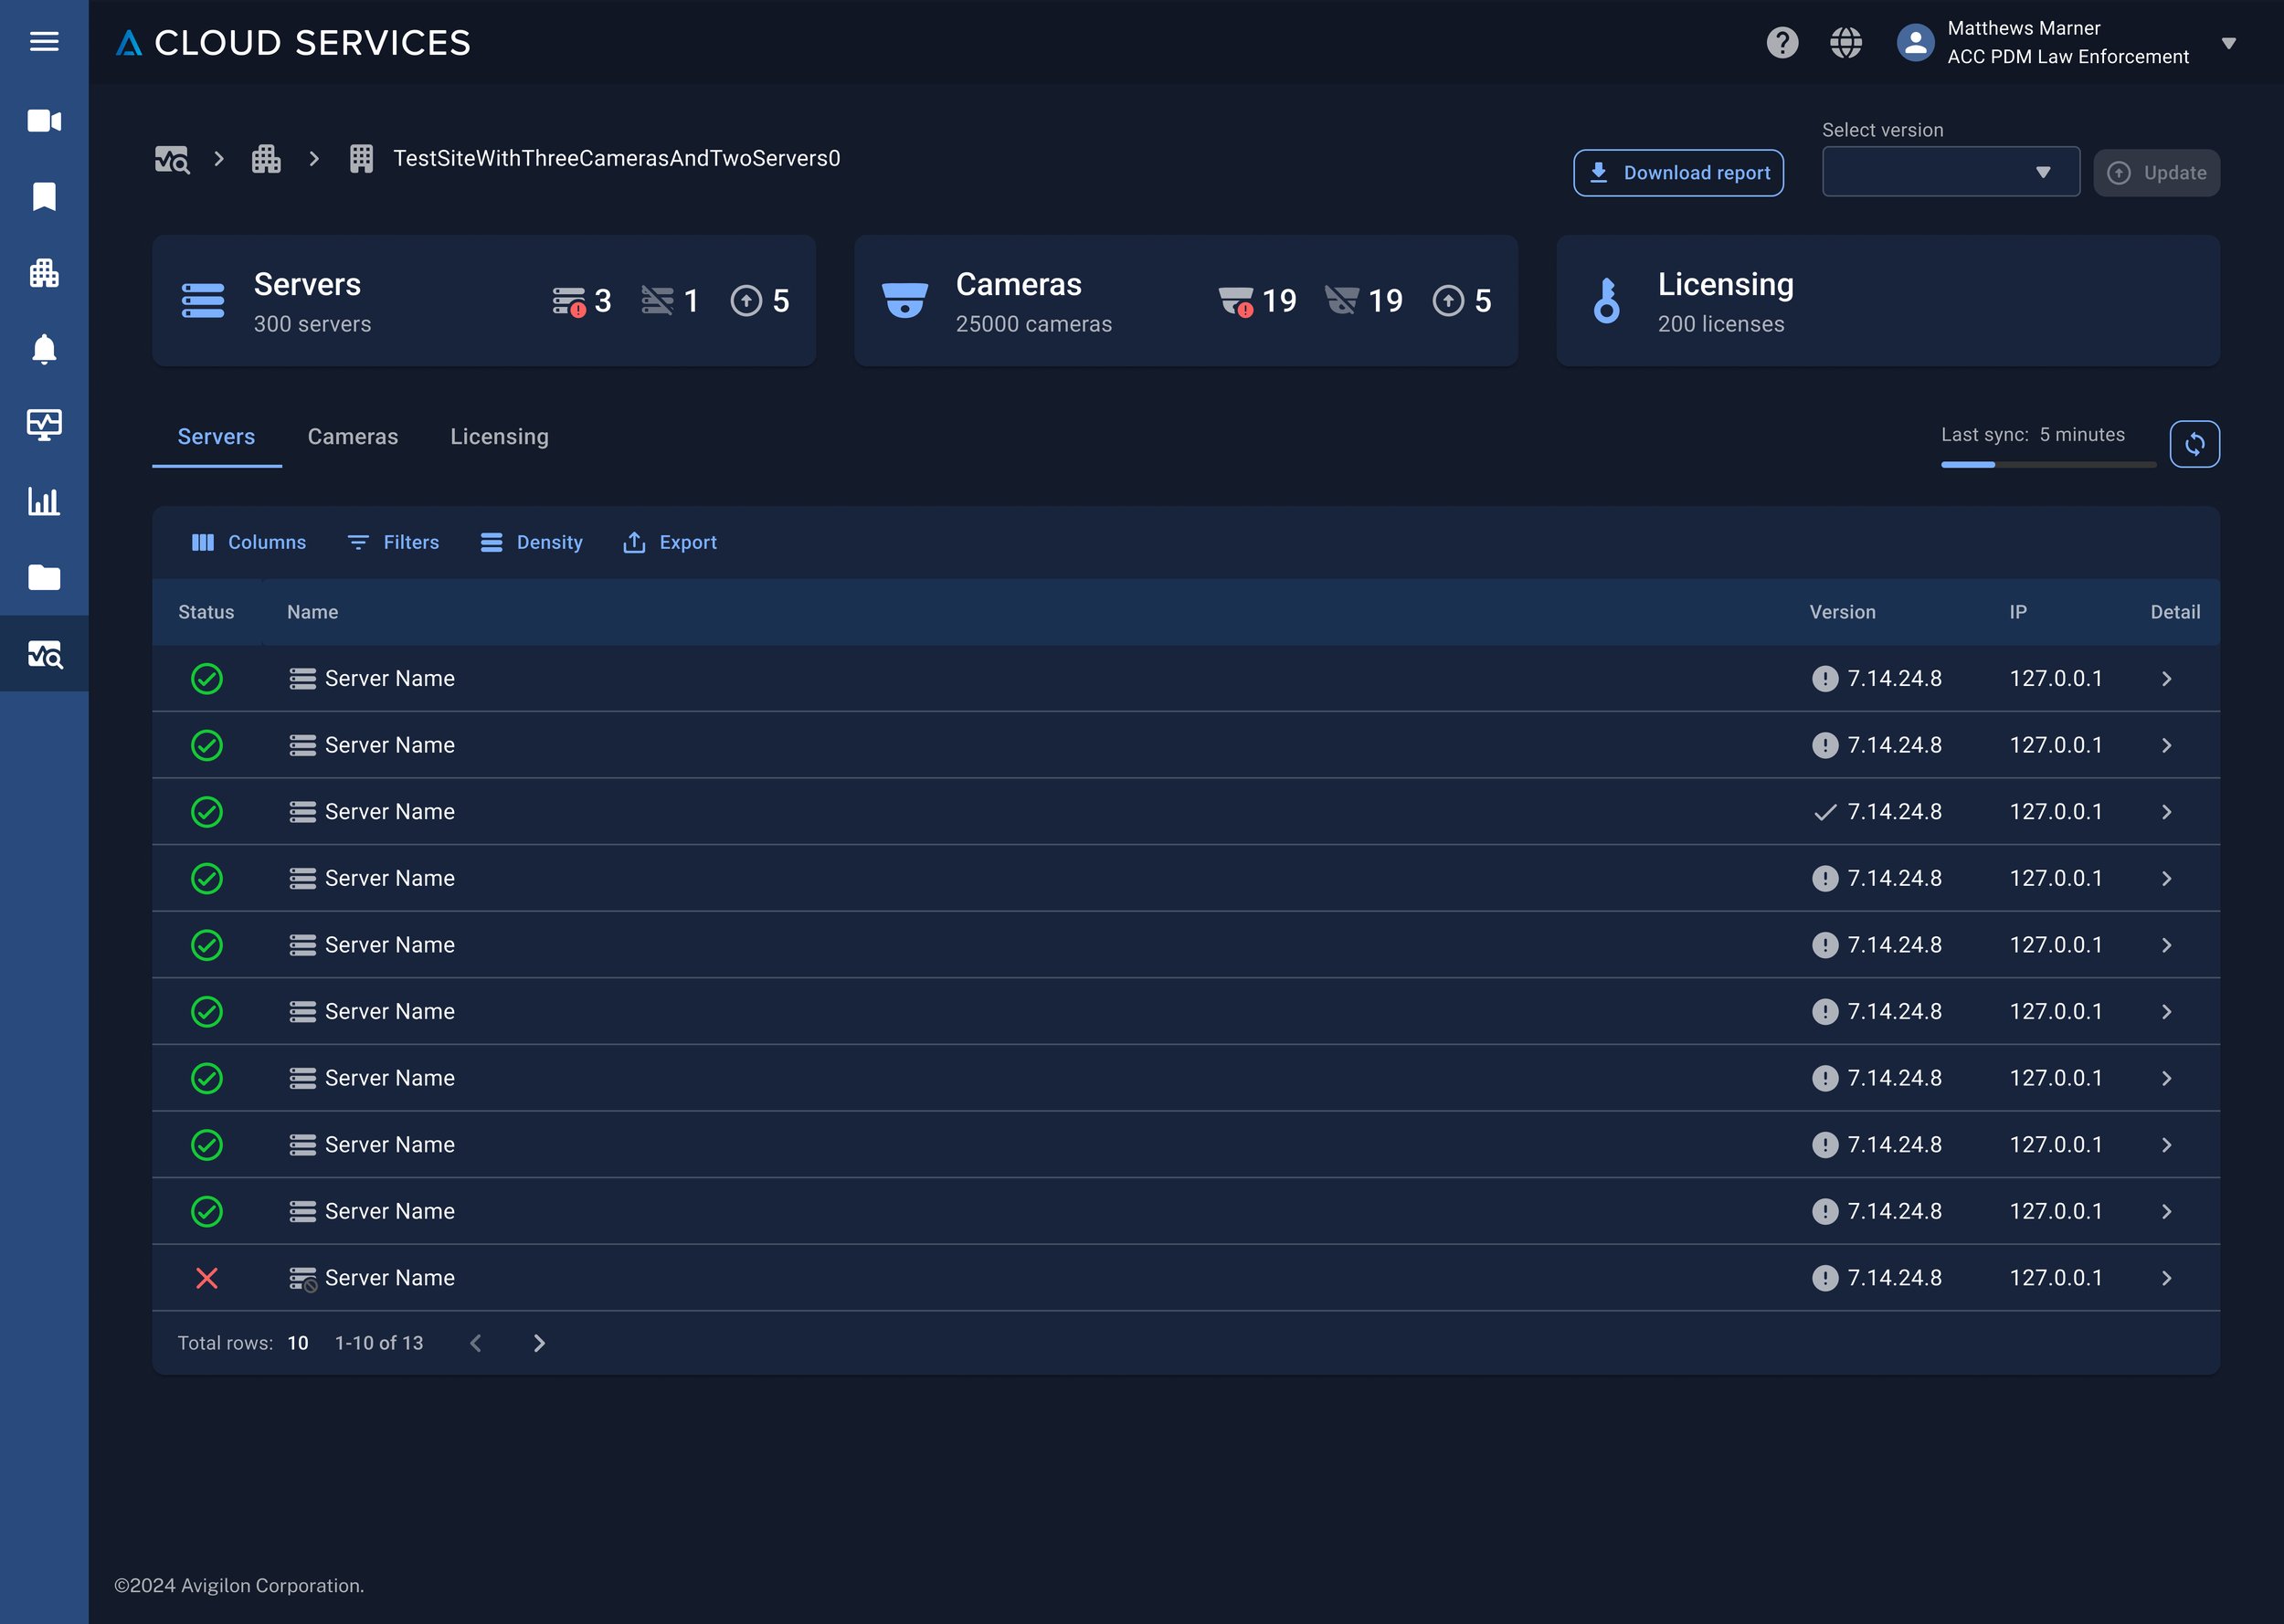The height and width of the screenshot is (1624, 2284).
Task: Open the notifications bell in sidebar
Action: [x=44, y=348]
